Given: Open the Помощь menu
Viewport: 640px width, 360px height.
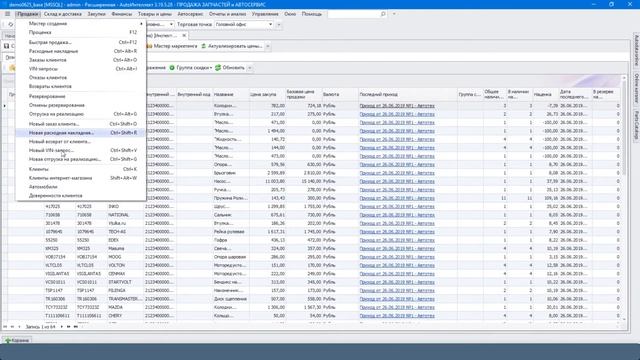Looking at the screenshot, I should (311, 14).
